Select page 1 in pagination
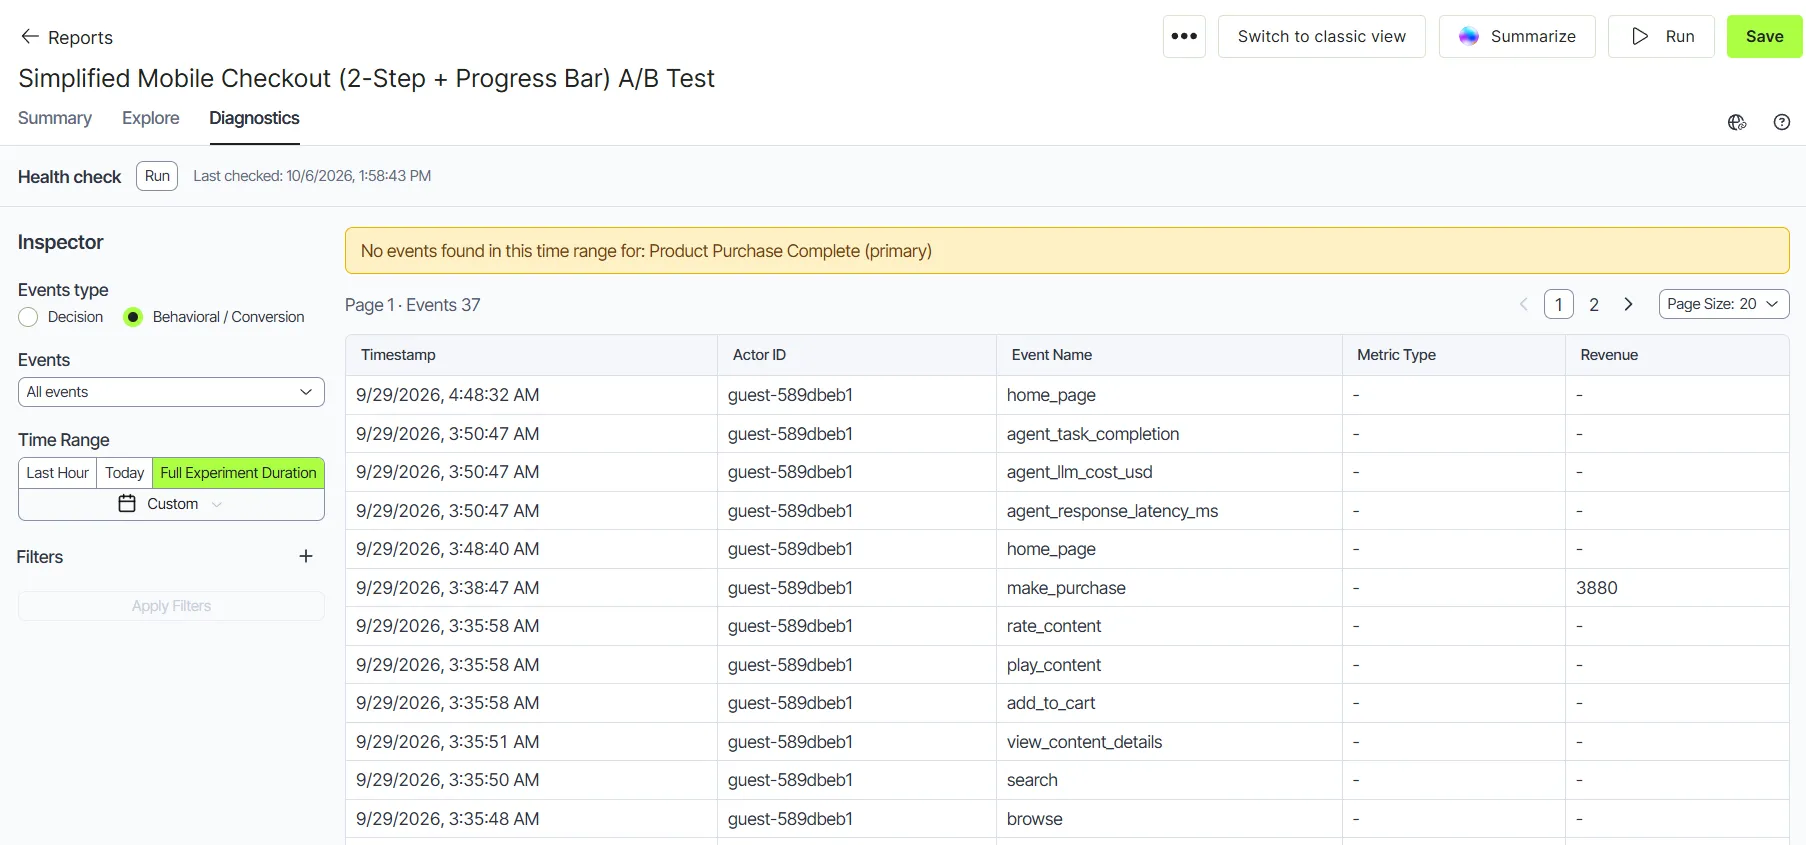This screenshot has height=845, width=1806. point(1559,304)
